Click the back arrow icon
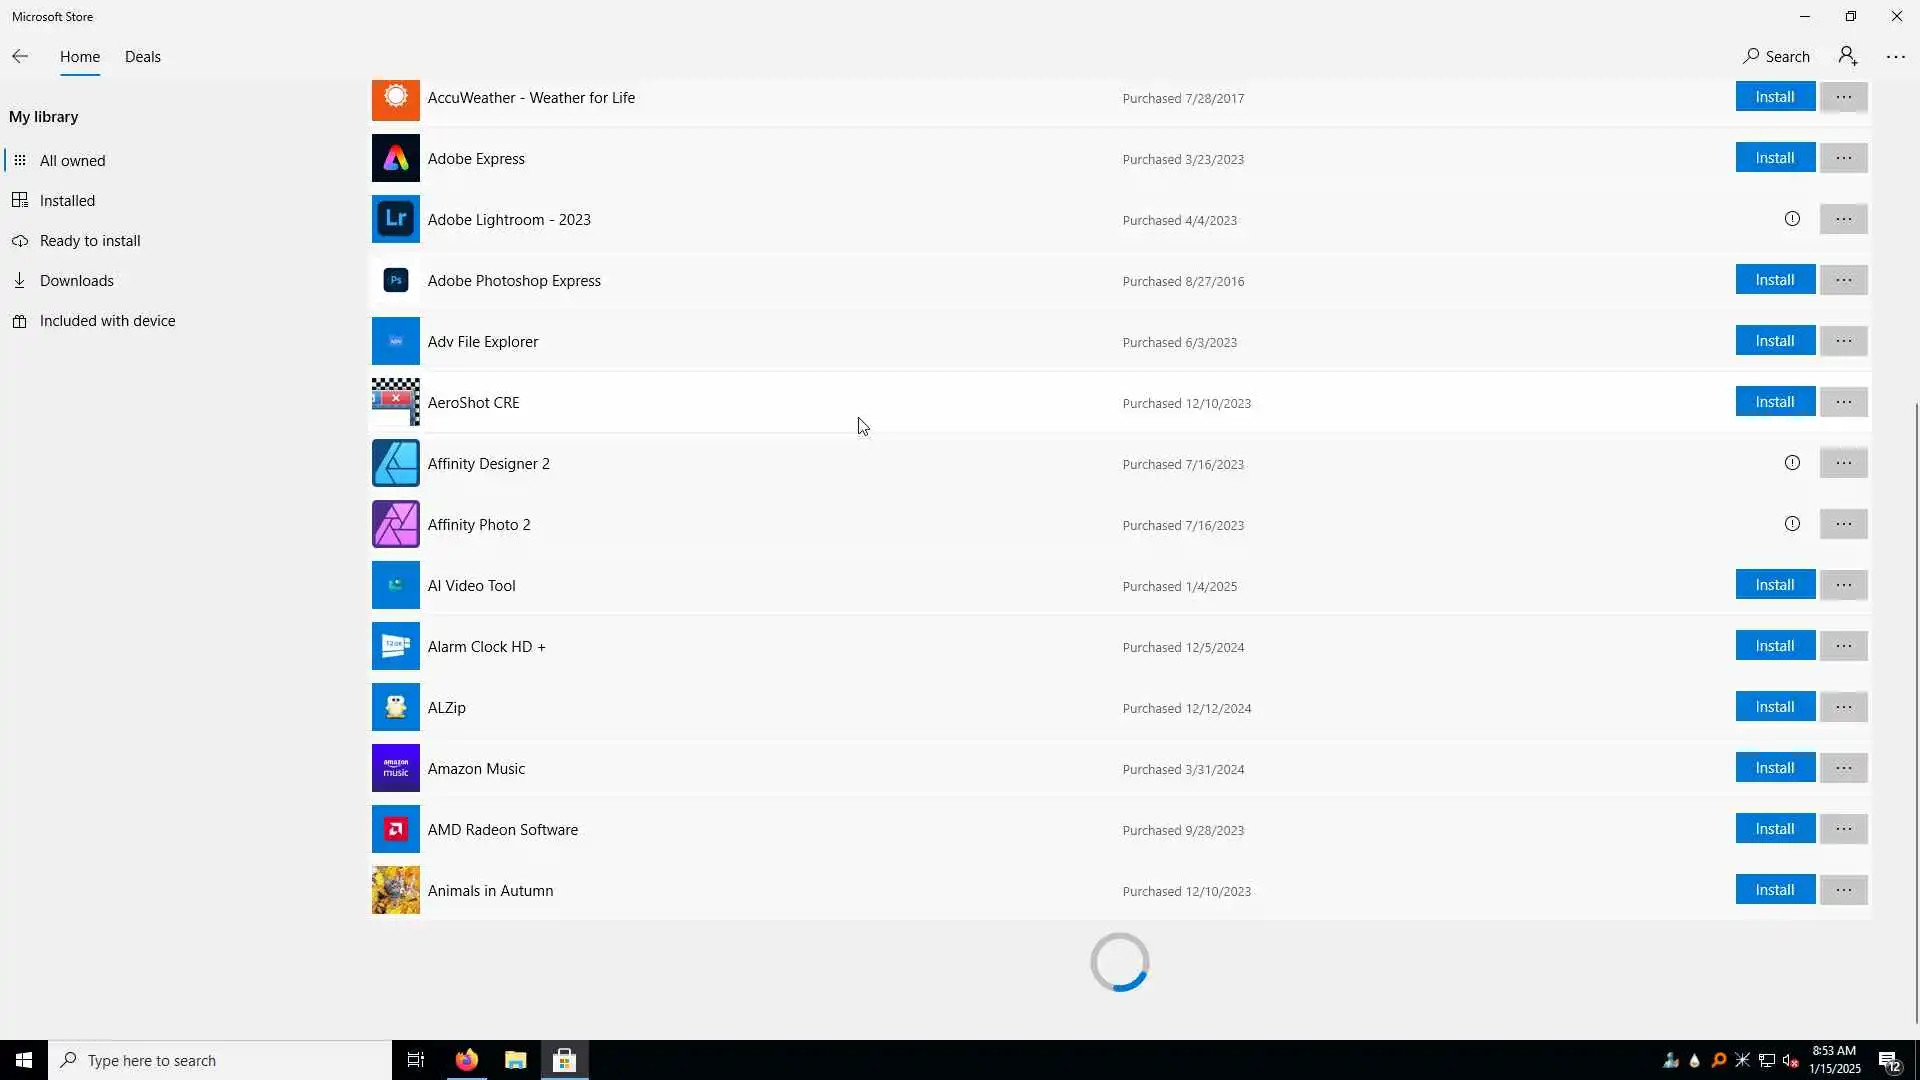The height and width of the screenshot is (1080, 1920). point(20,57)
